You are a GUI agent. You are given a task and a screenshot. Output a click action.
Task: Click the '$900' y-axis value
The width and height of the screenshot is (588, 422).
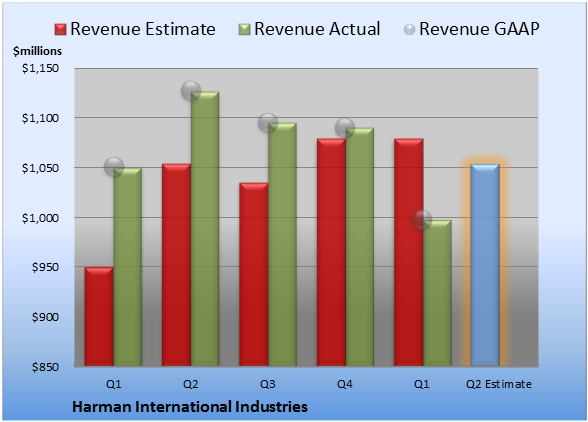coord(45,317)
